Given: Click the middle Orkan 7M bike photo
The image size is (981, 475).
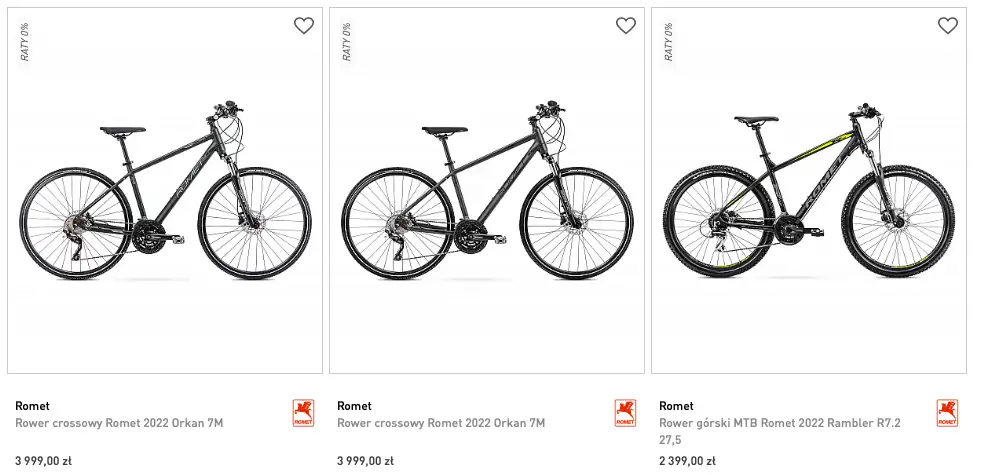Looking at the screenshot, I should tap(487, 190).
